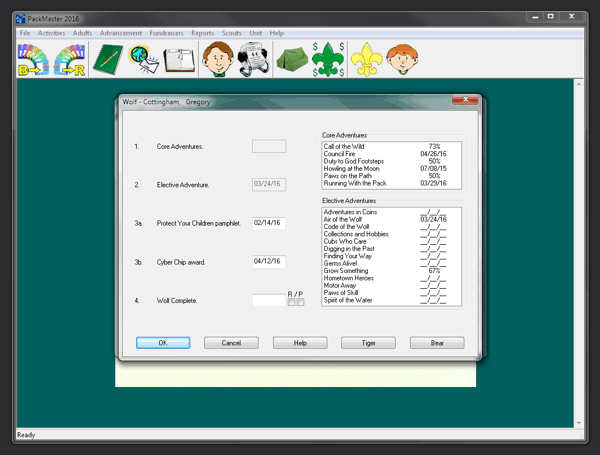Select Paws of Skill elective
This screenshot has height=455, width=600.
pyautogui.click(x=391, y=293)
